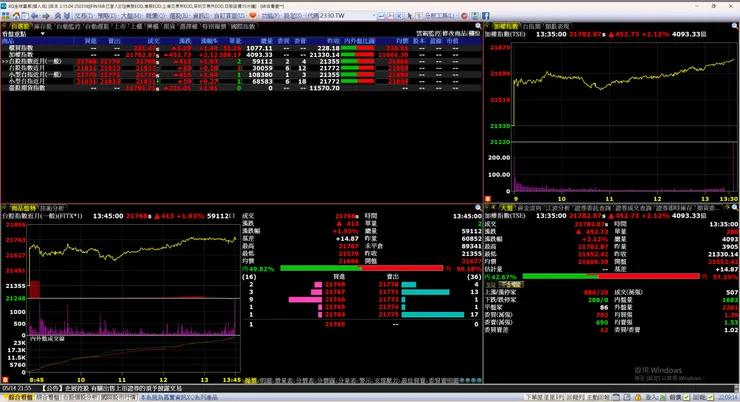Select the mouse pointer cursor tool icon
The height and width of the screenshot is (402, 740).
(410, 16)
